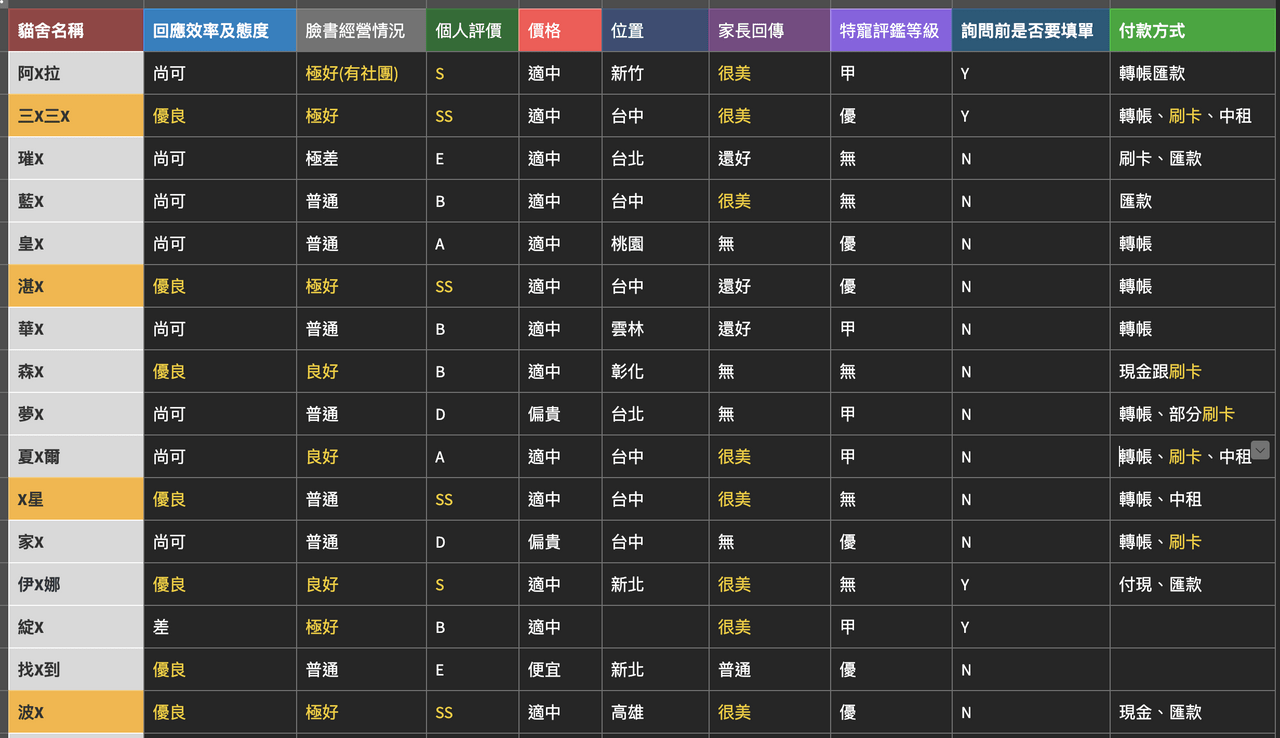Select the cattery name cell 阿X拉
This screenshot has width=1280, height=738.
click(x=76, y=73)
